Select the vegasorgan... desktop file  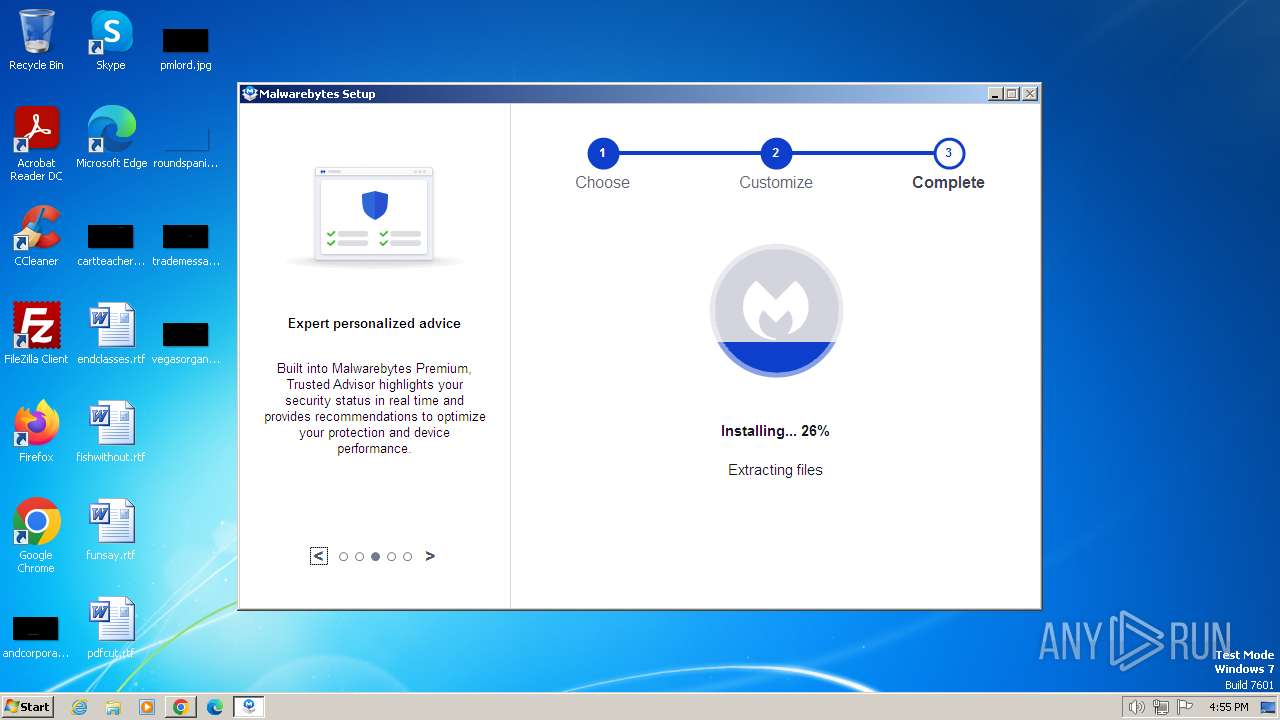(x=185, y=343)
